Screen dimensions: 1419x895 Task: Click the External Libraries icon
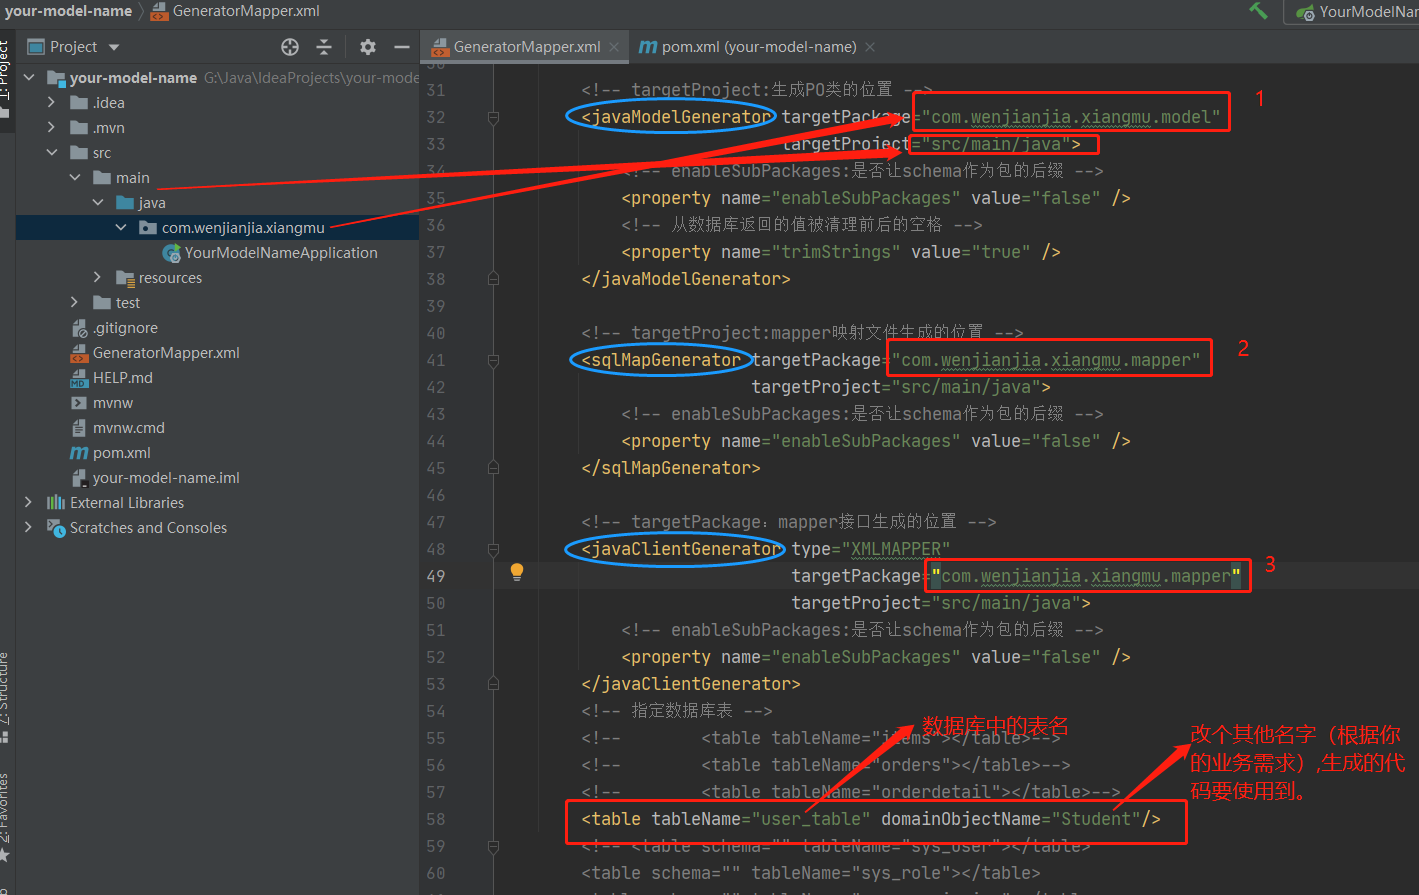[56, 503]
